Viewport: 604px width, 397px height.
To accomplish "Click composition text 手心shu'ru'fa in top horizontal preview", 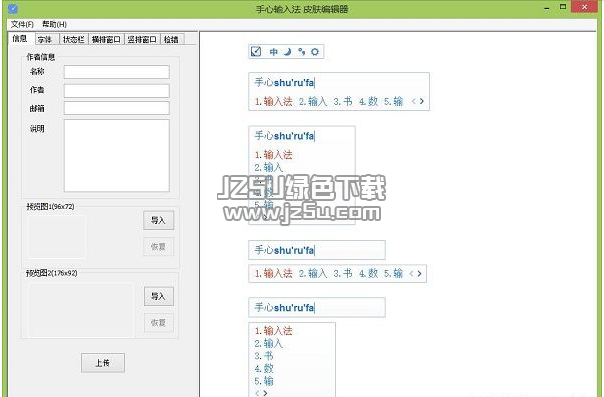I will pos(284,82).
